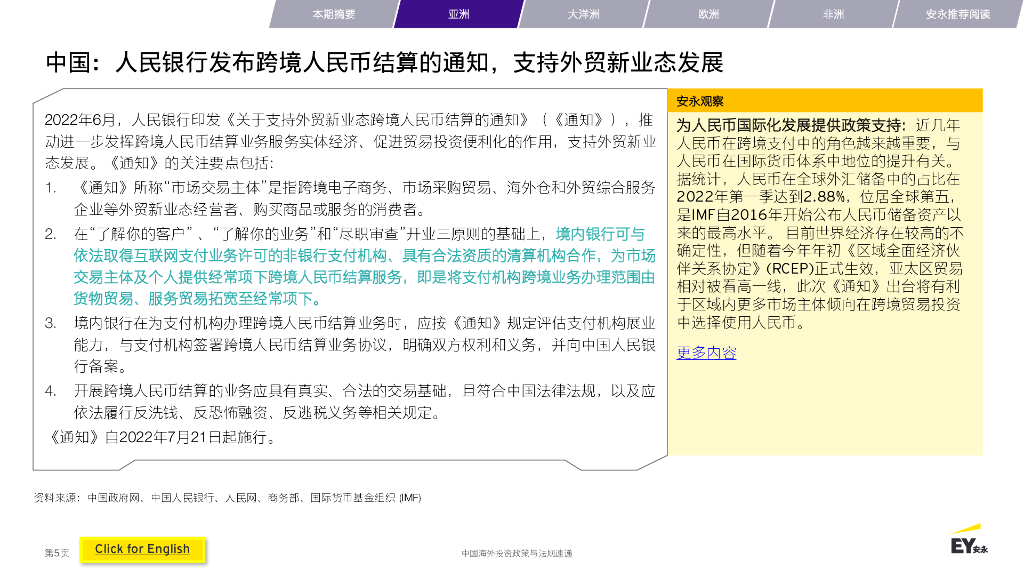Open the 安永推荐阅读 tab

pyautogui.click(x=958, y=14)
